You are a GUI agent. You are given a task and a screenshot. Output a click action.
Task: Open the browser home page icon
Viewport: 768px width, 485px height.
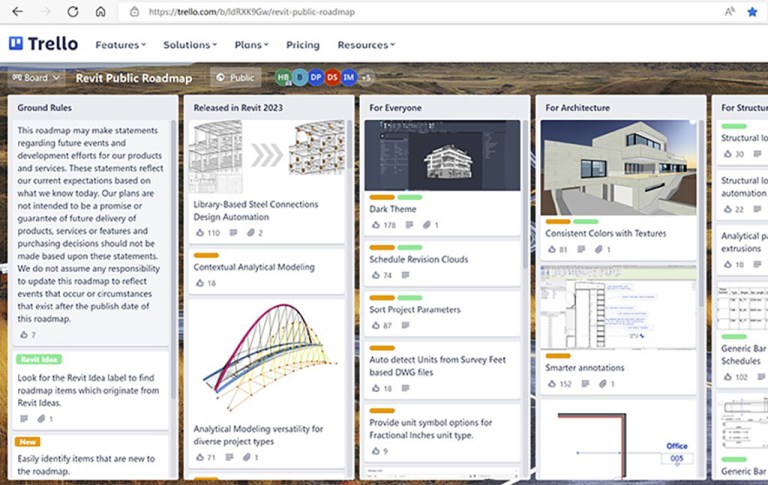pos(100,12)
